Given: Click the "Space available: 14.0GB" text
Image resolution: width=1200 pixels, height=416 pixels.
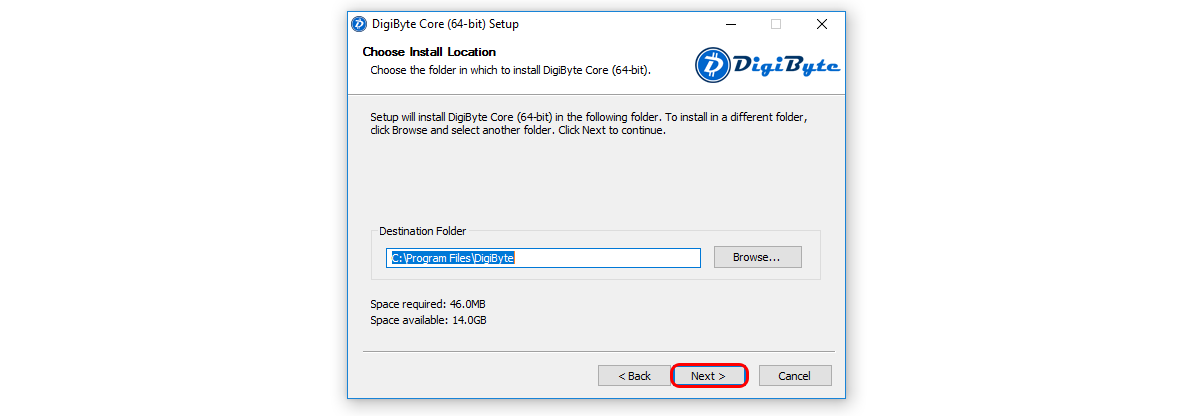Looking at the screenshot, I should [x=428, y=320].
